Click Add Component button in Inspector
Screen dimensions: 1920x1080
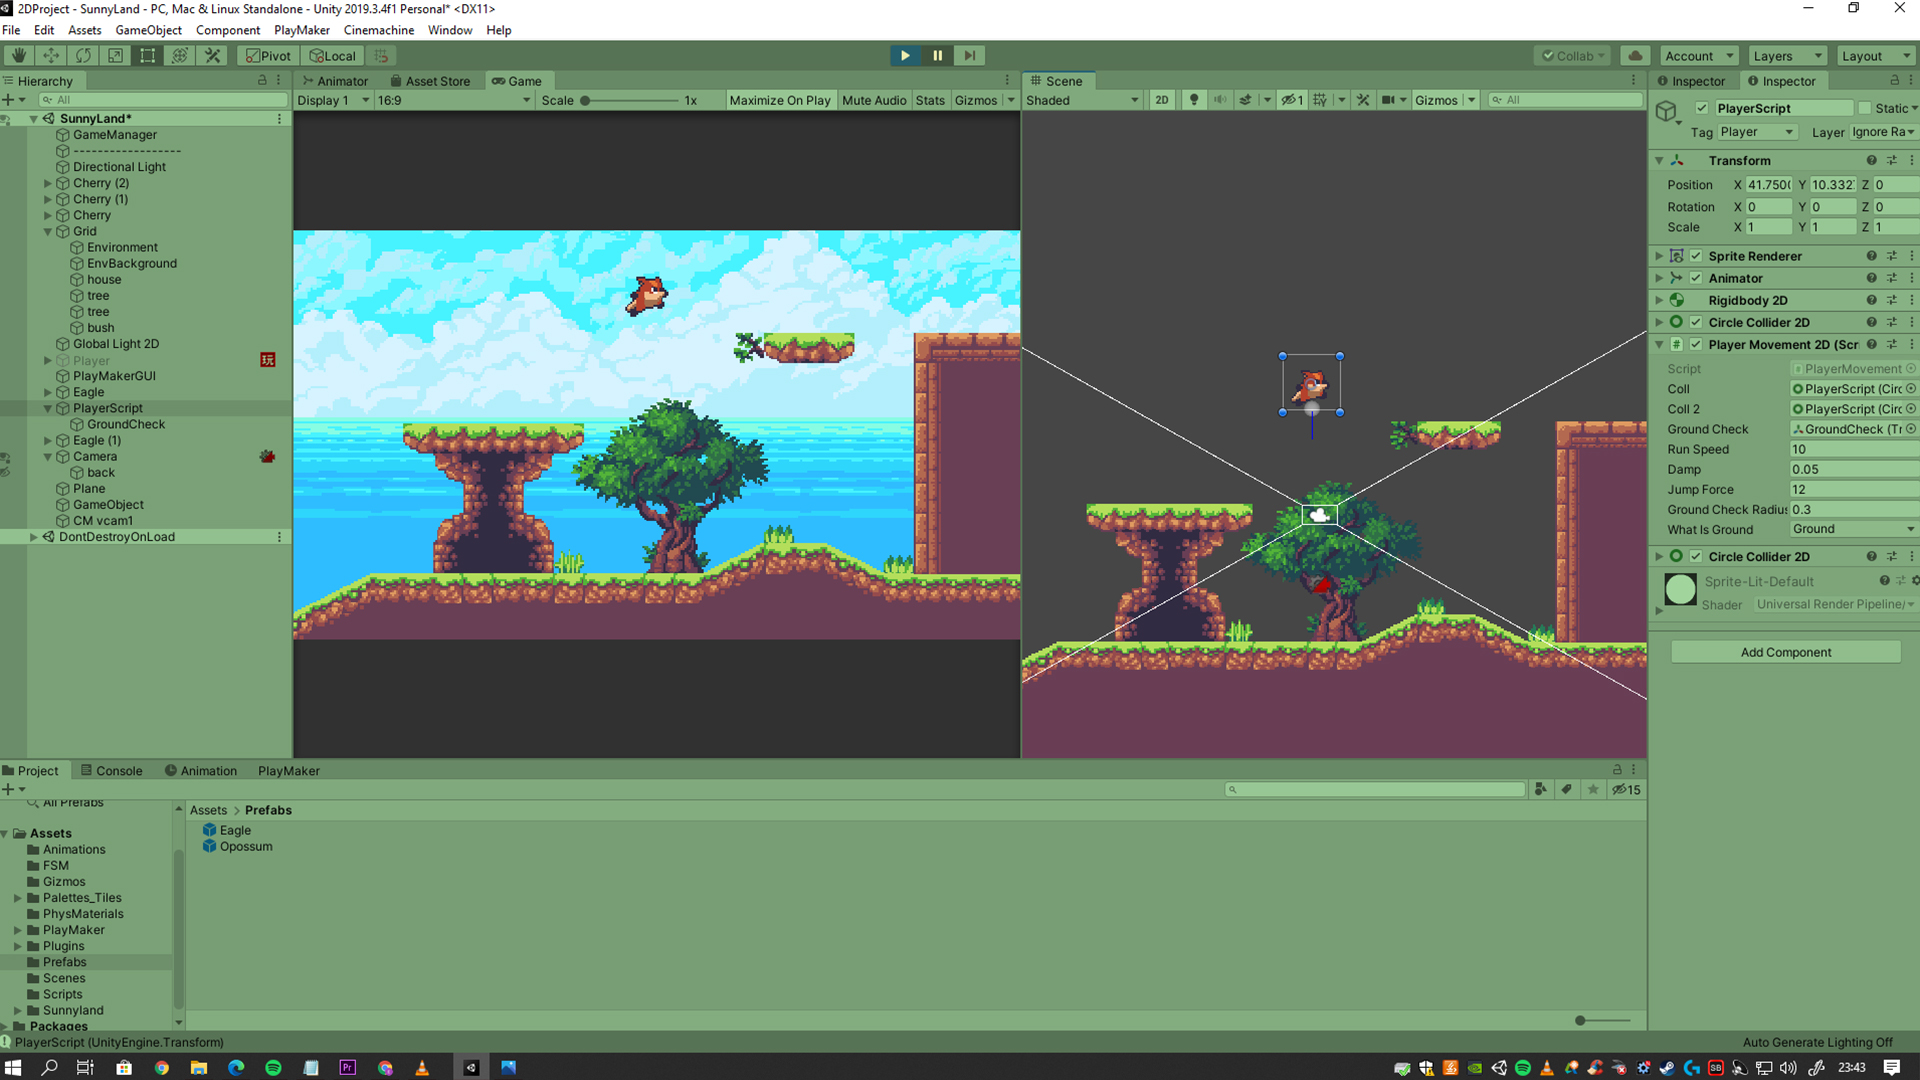[1784, 651]
